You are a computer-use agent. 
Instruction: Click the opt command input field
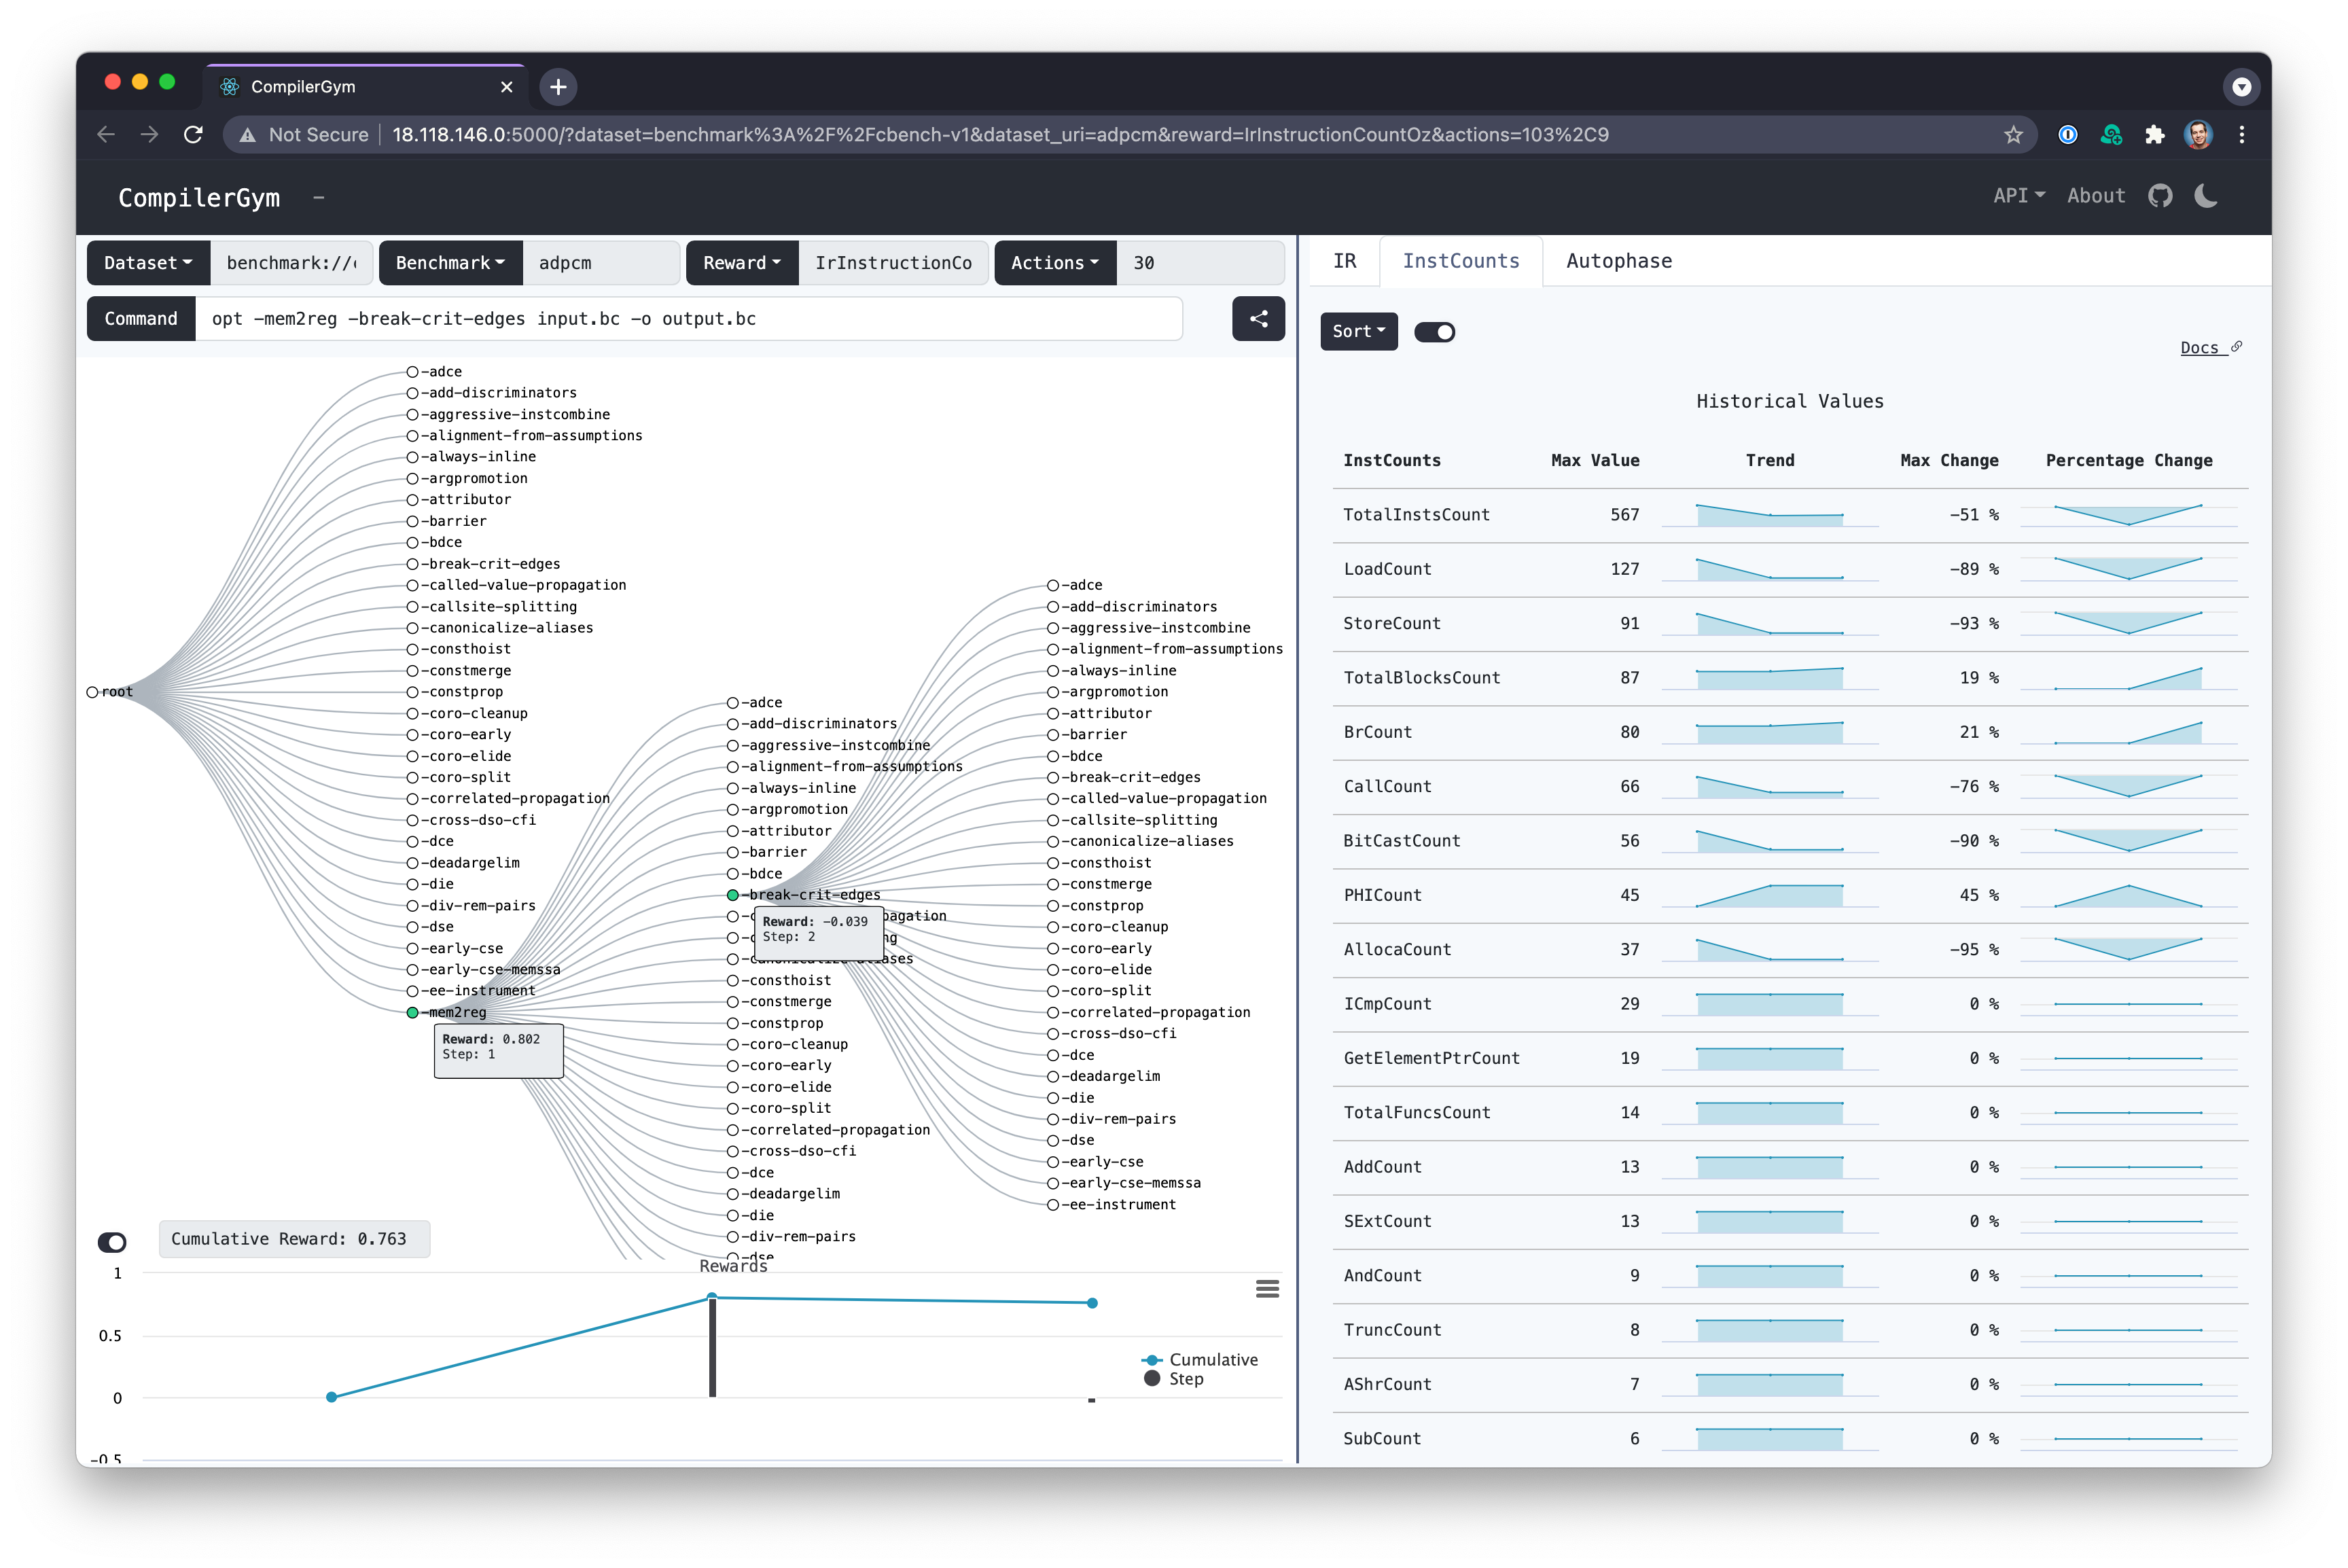click(688, 319)
